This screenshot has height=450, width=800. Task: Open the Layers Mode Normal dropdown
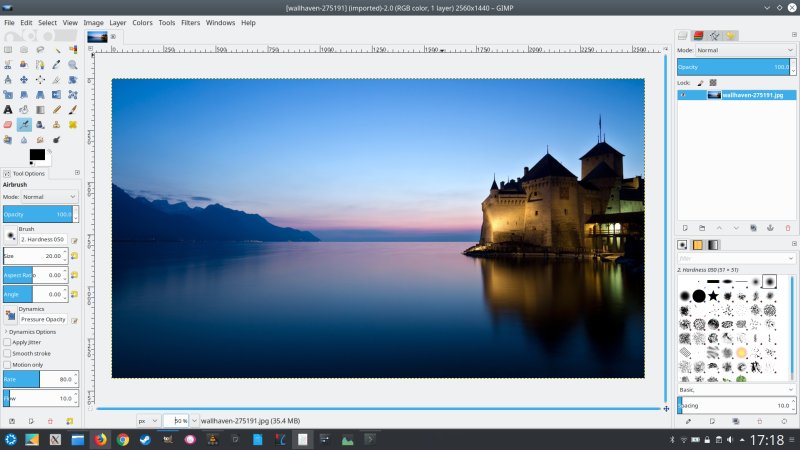(x=745, y=50)
